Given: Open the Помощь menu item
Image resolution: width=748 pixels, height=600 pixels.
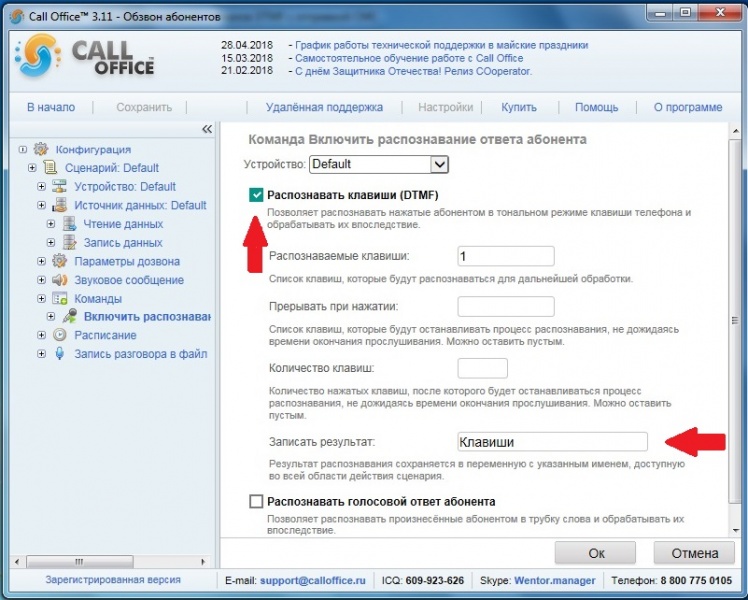Looking at the screenshot, I should coord(596,107).
